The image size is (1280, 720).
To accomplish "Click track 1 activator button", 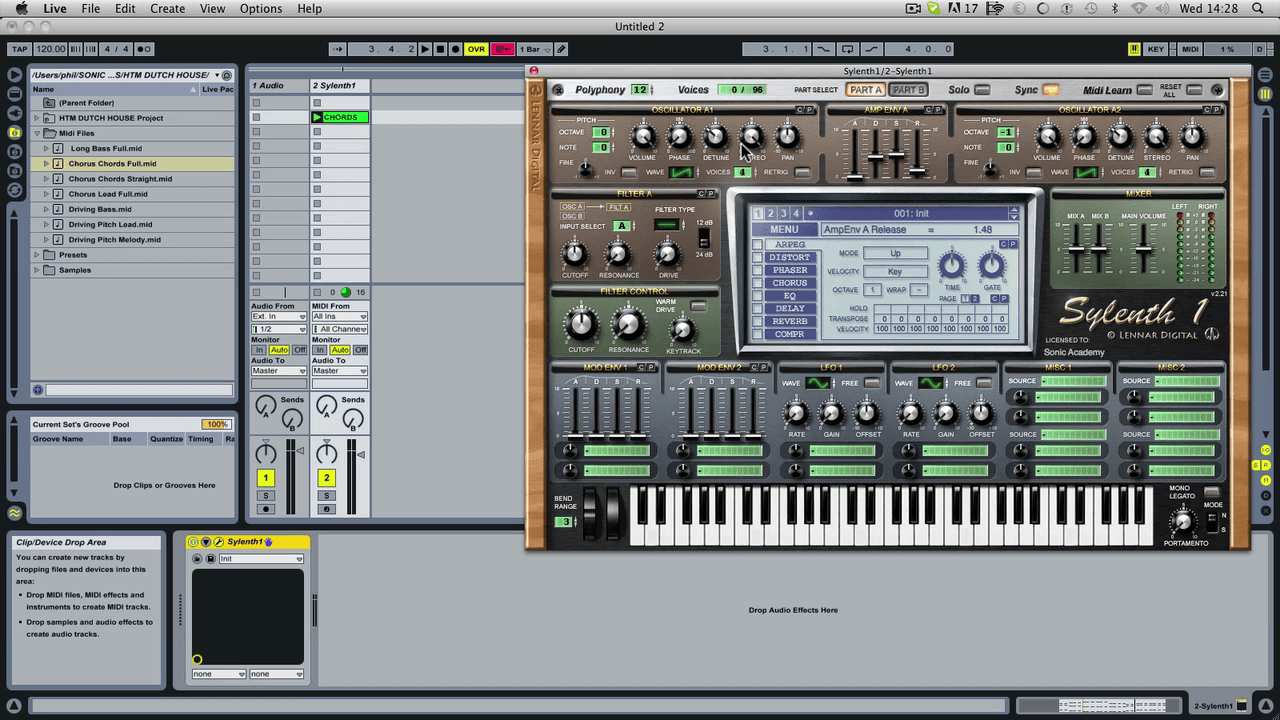I will click(266, 478).
